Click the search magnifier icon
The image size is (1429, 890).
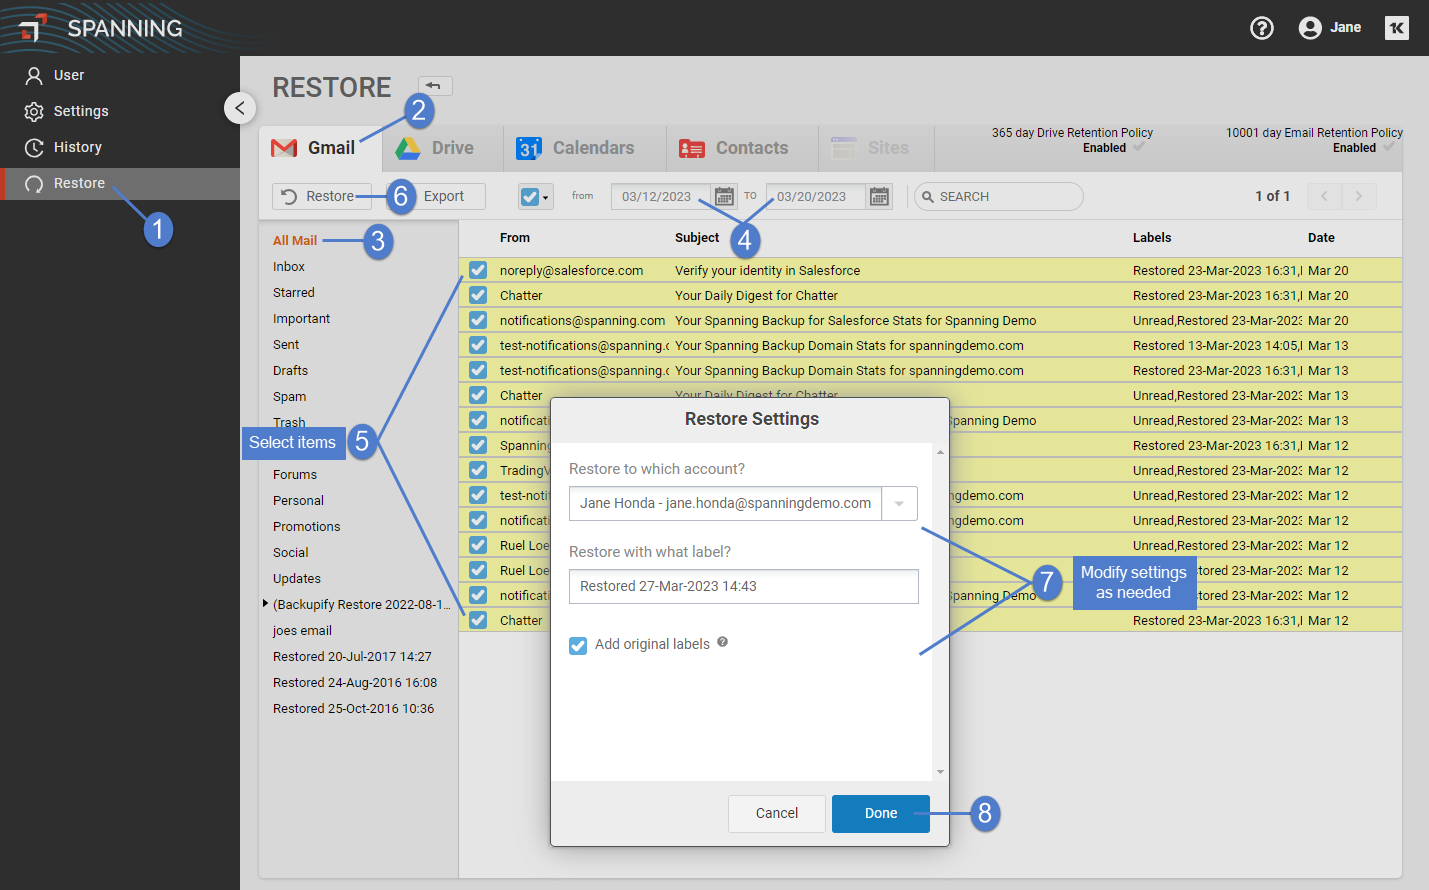pyautogui.click(x=928, y=197)
